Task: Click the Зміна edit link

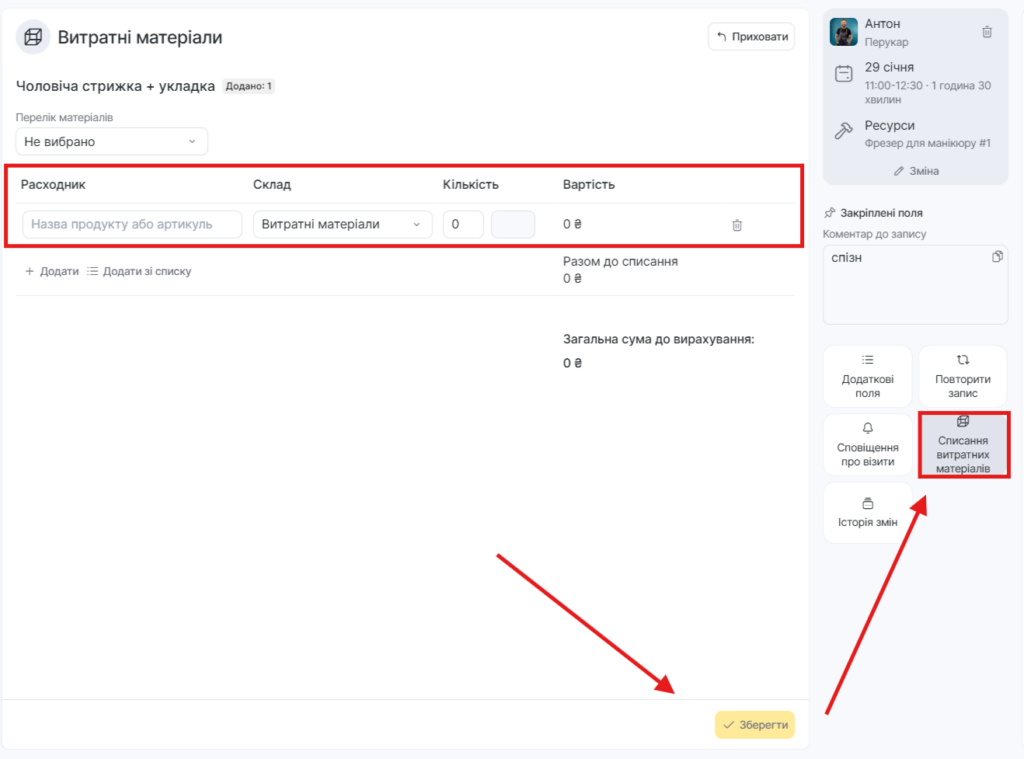Action: click(916, 171)
